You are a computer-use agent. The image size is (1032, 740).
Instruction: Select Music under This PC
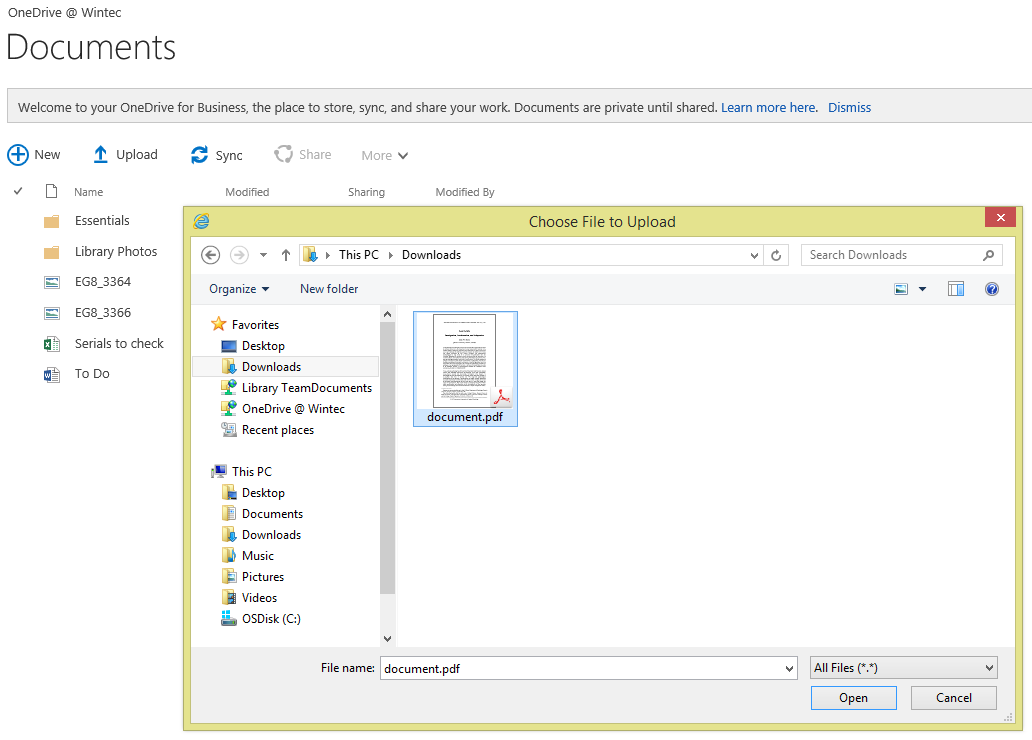point(257,556)
